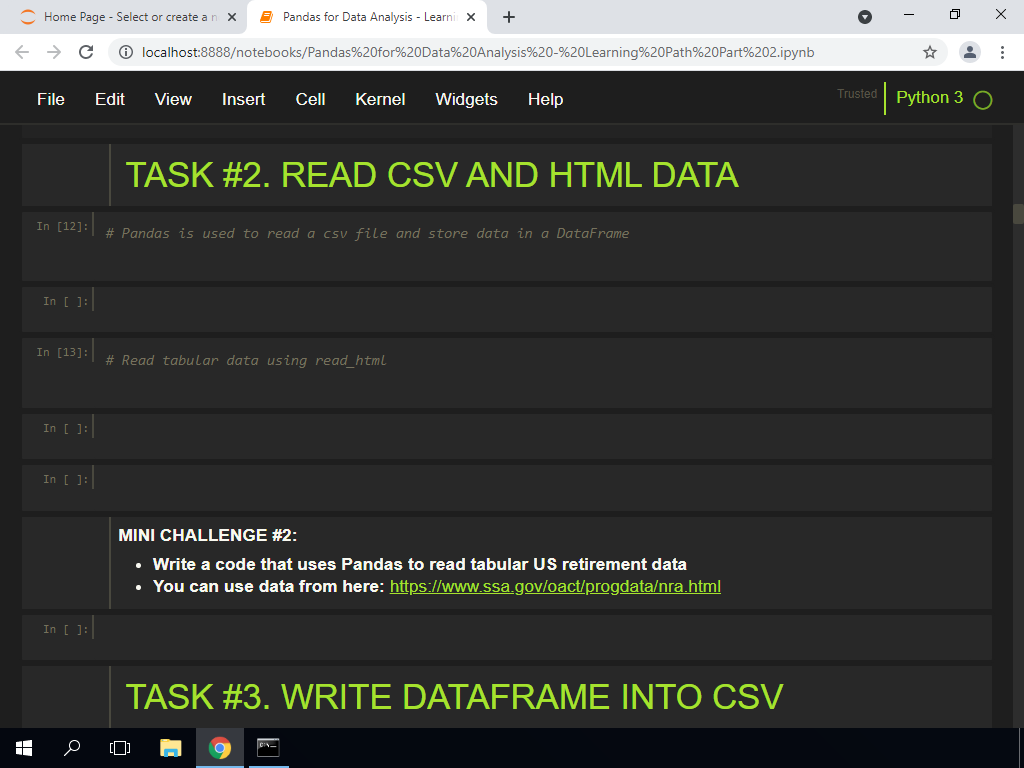Open the Help menu
The height and width of the screenshot is (768, 1024).
(x=545, y=99)
